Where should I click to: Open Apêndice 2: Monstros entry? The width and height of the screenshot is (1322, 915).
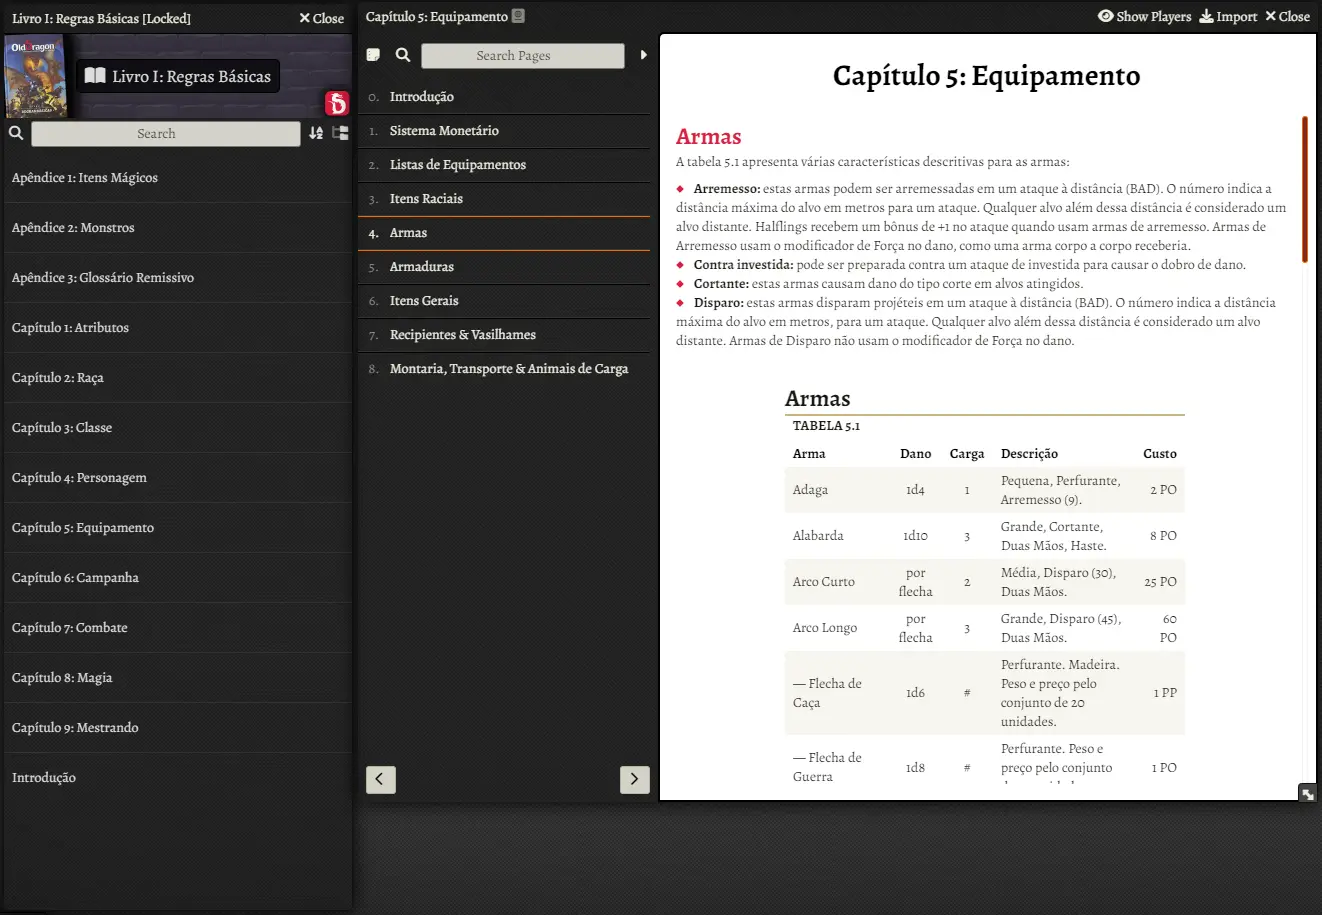[178, 228]
